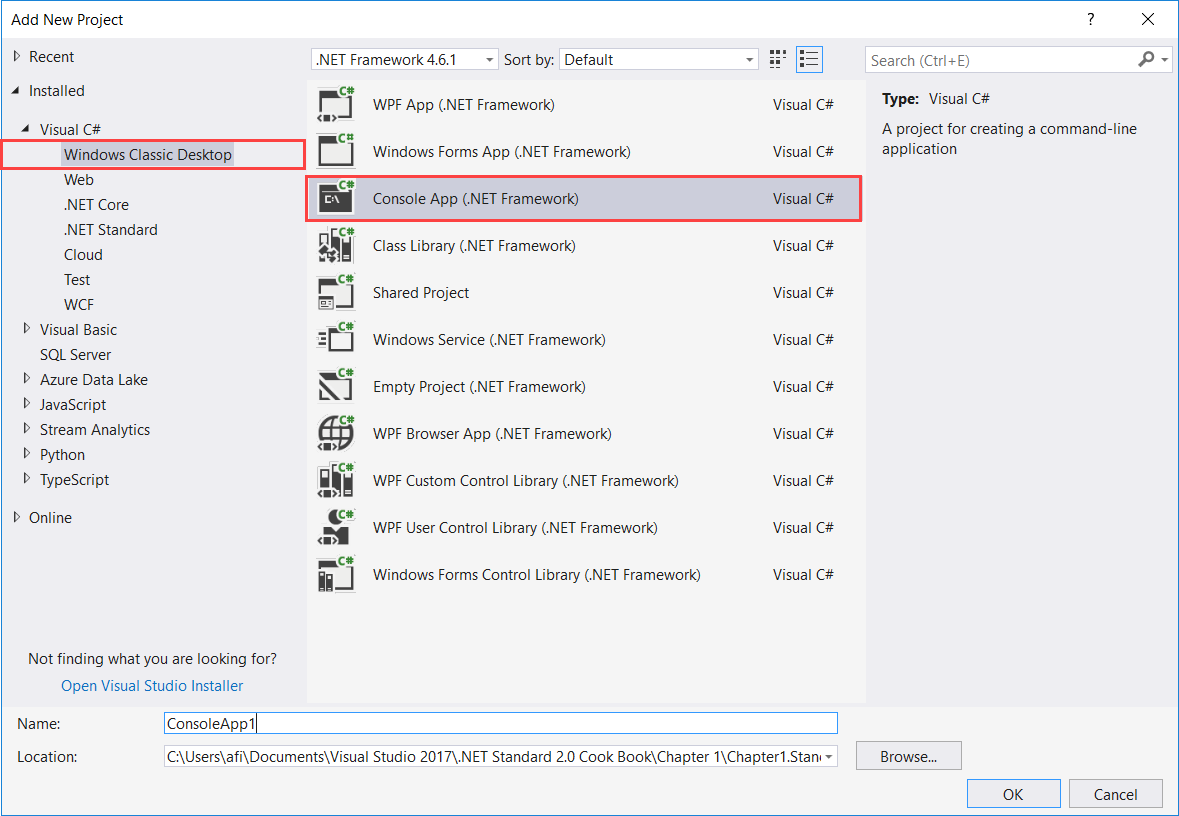Expand the Visual Basic node

27,329
